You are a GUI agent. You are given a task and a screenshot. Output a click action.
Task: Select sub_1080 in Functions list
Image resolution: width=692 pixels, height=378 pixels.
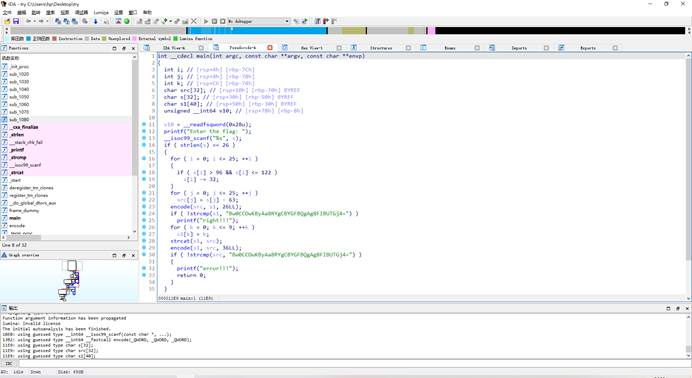pyautogui.click(x=19, y=120)
